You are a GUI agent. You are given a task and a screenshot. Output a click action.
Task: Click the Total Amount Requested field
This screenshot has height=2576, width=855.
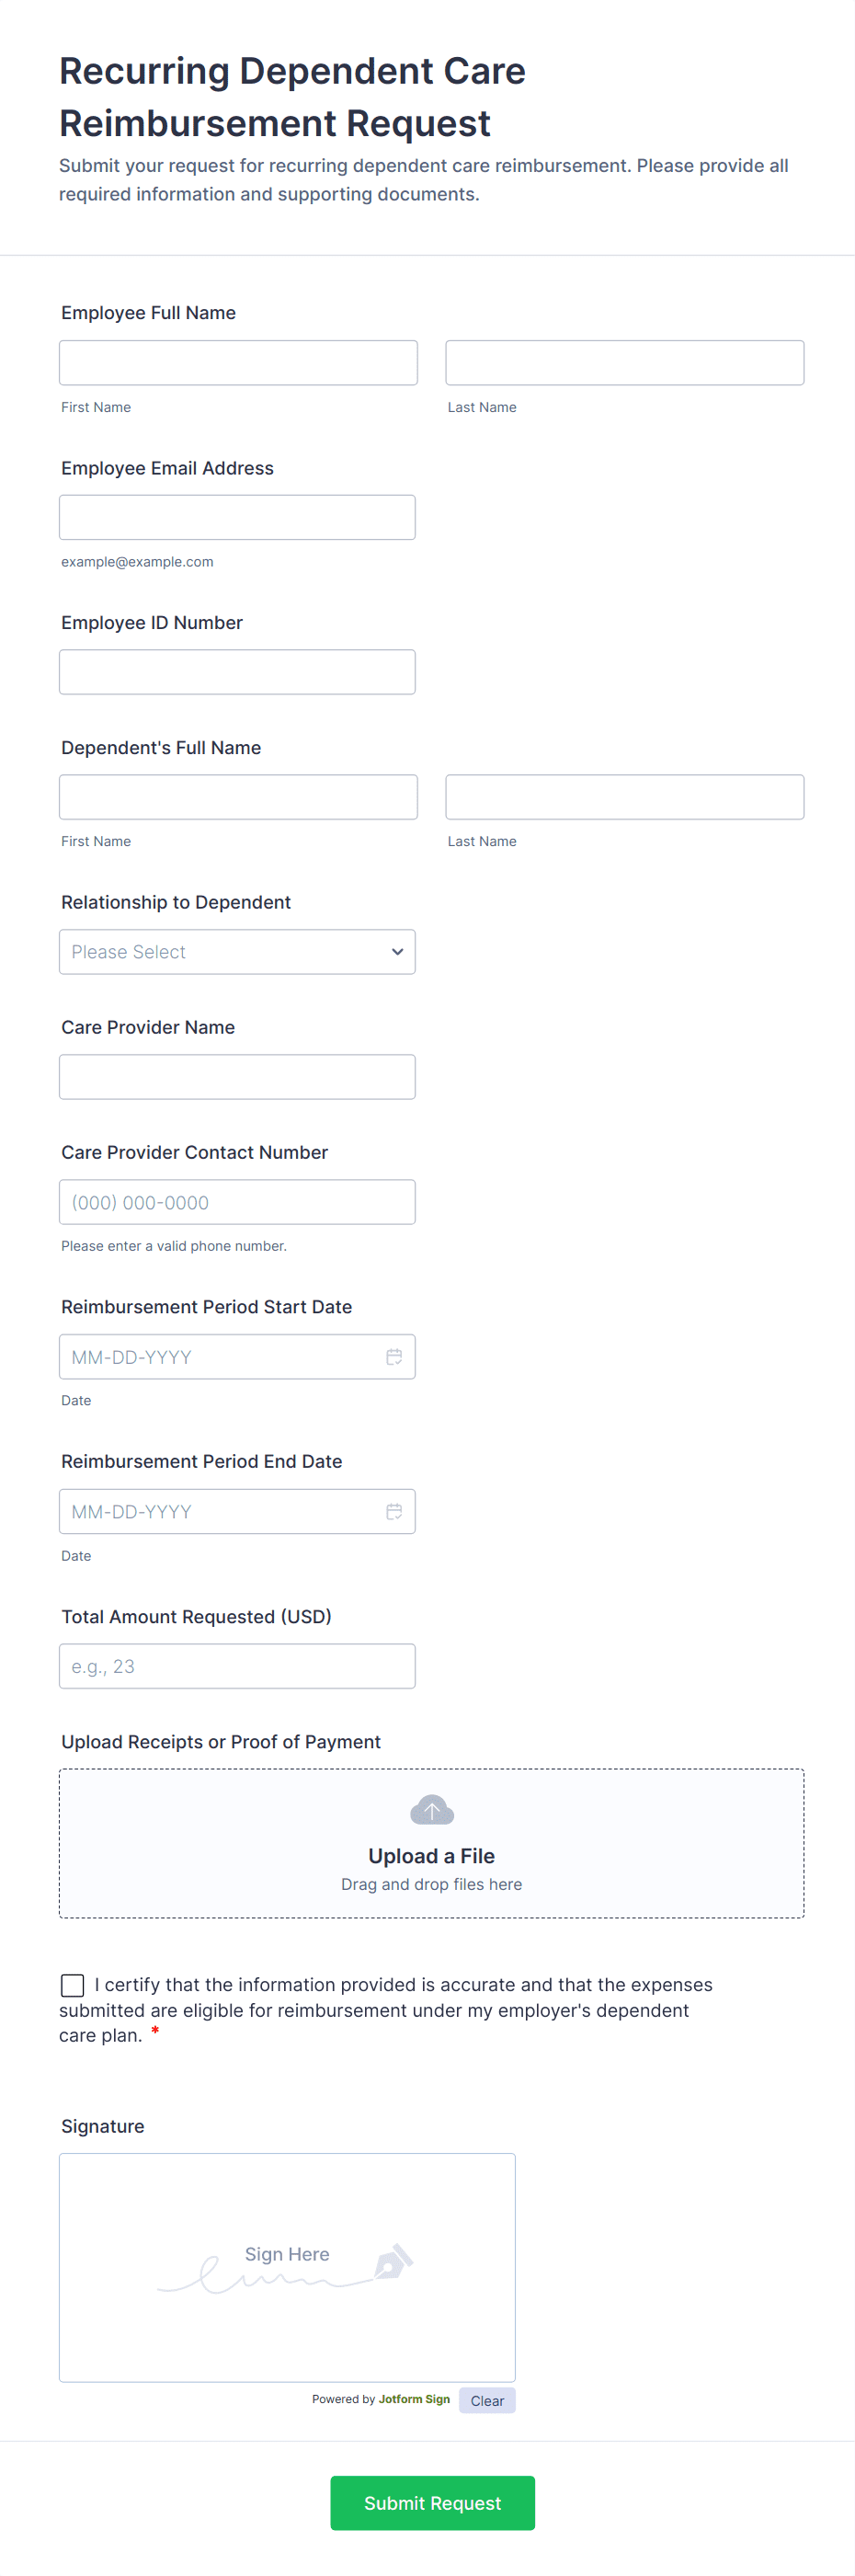[x=237, y=1666]
